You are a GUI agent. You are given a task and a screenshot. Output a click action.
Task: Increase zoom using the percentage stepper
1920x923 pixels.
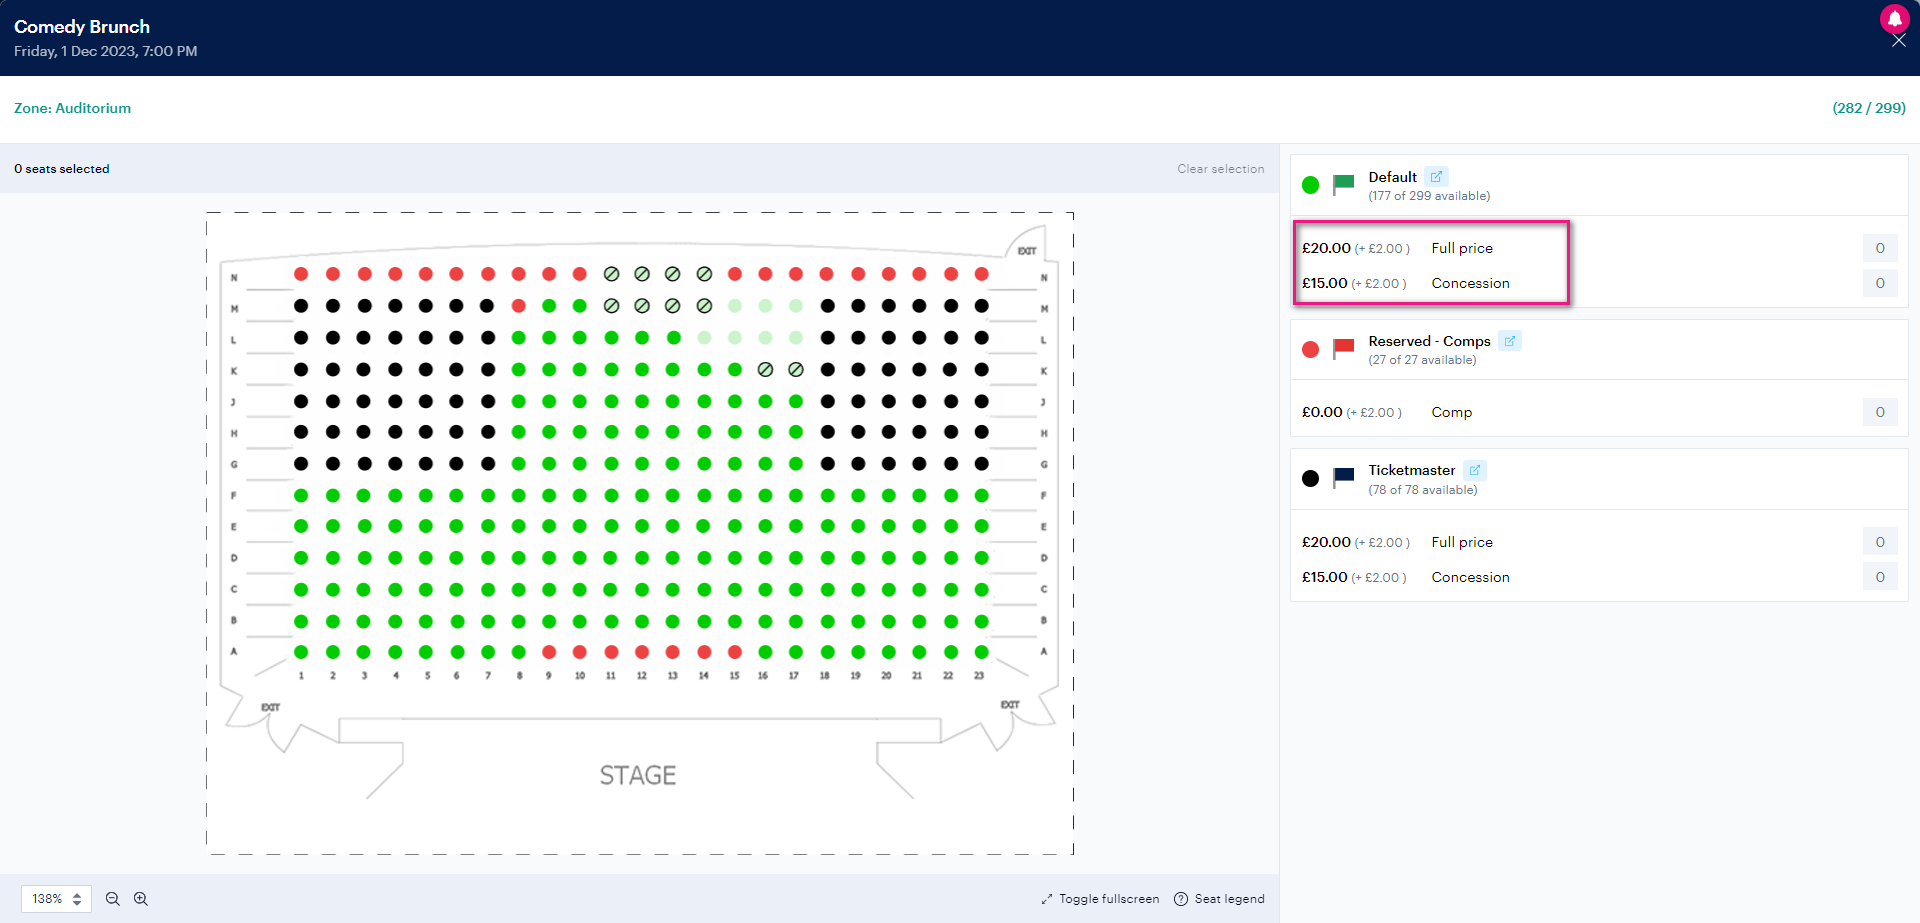tap(76, 893)
